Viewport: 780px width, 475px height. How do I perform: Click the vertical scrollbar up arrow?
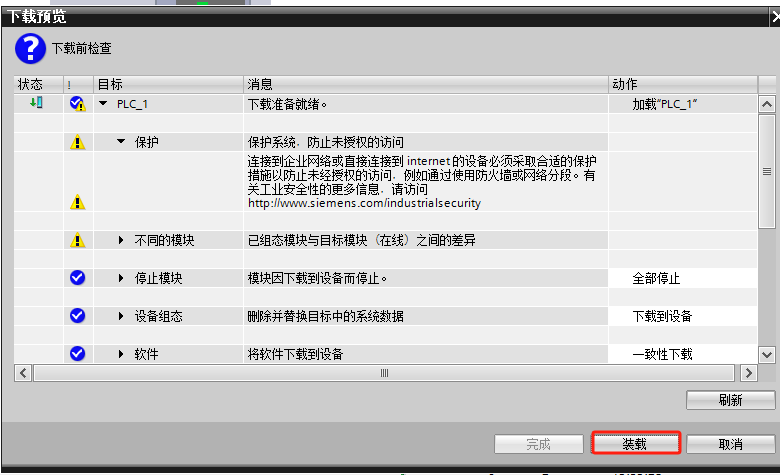click(x=767, y=104)
